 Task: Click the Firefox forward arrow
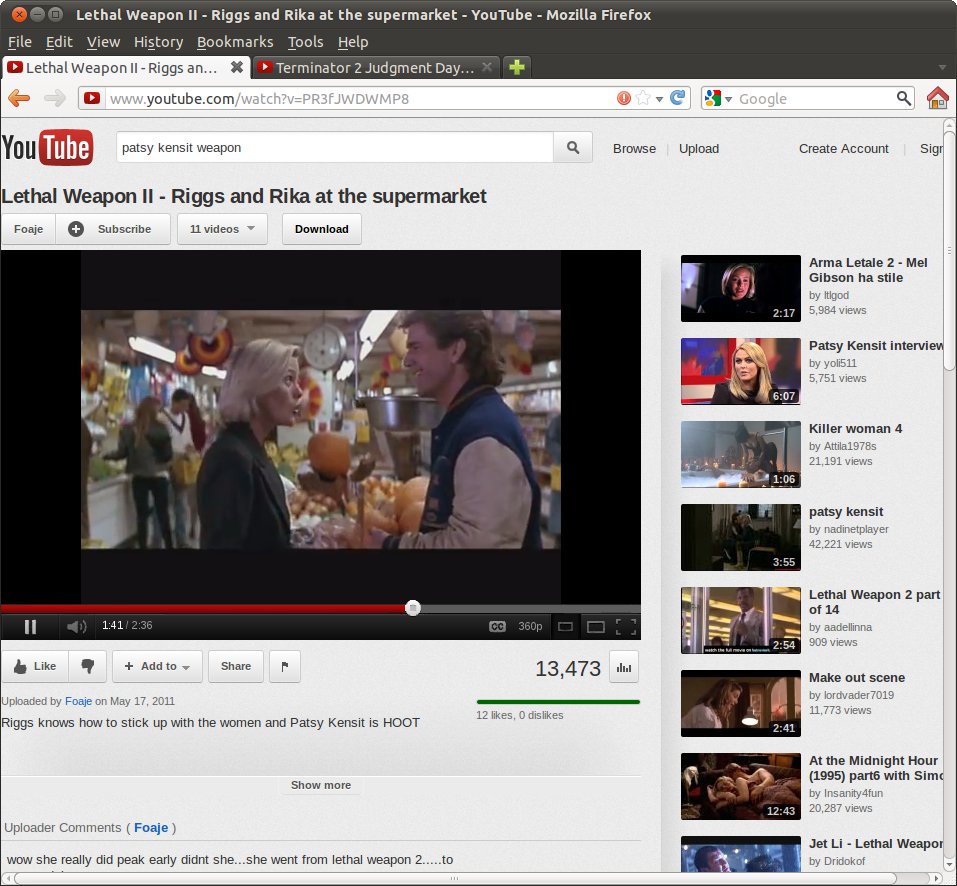click(55, 98)
